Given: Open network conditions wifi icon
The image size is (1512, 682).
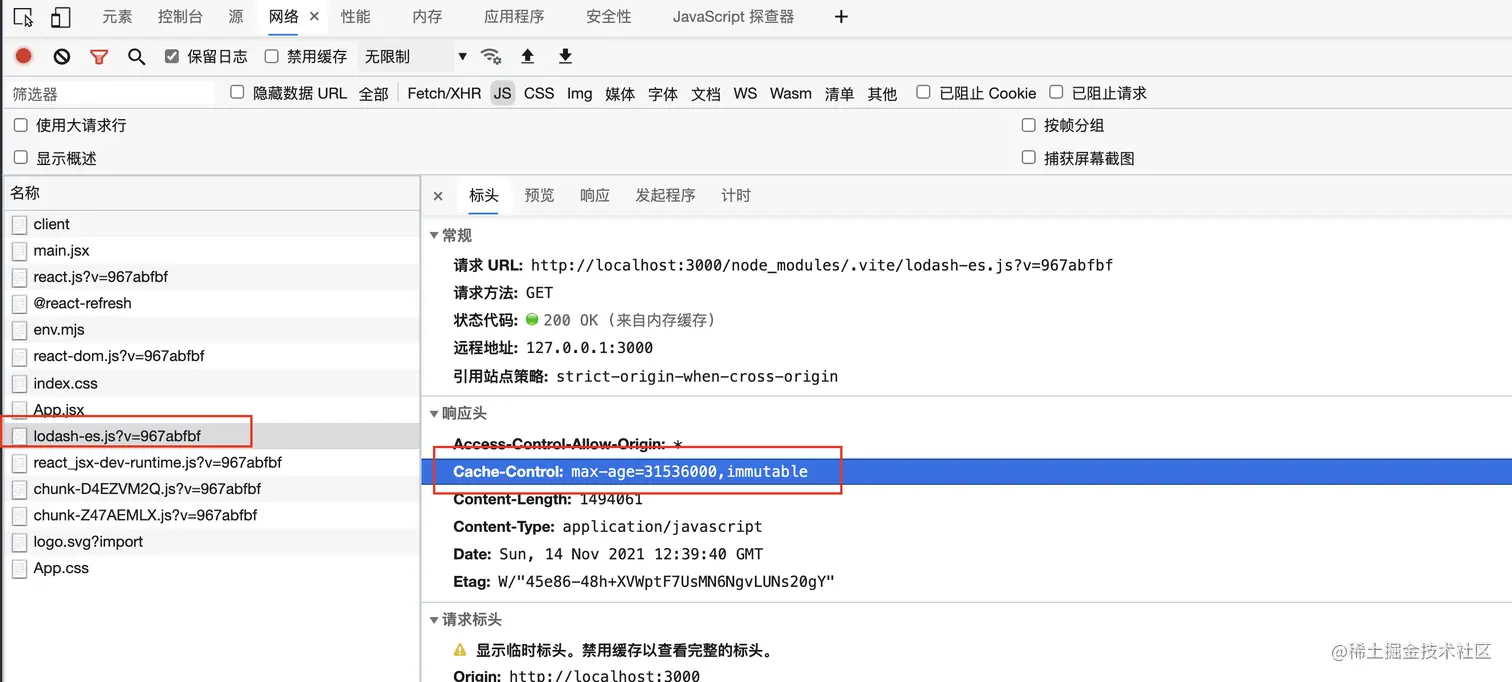Looking at the screenshot, I should click(x=490, y=56).
